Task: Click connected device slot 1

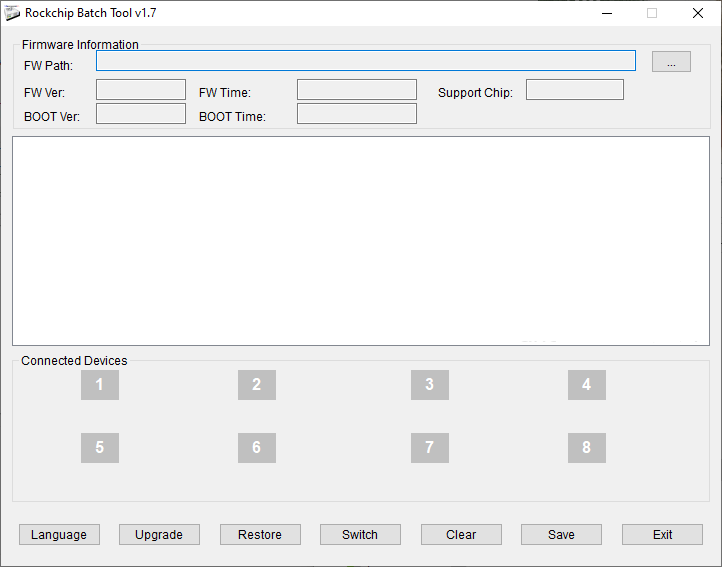Action: coord(99,385)
